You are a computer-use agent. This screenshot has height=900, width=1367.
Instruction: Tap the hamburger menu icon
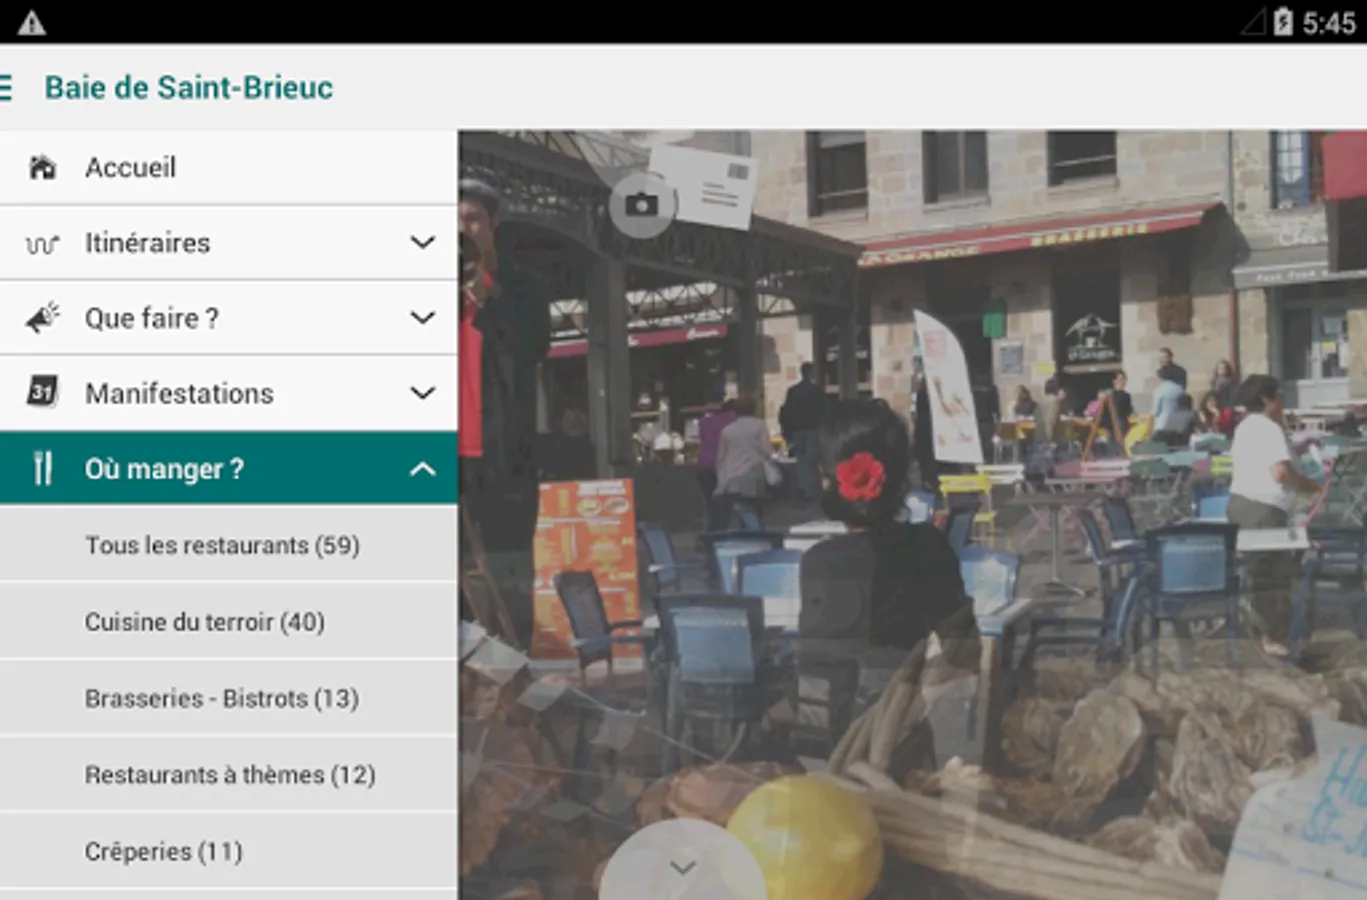click(5, 87)
